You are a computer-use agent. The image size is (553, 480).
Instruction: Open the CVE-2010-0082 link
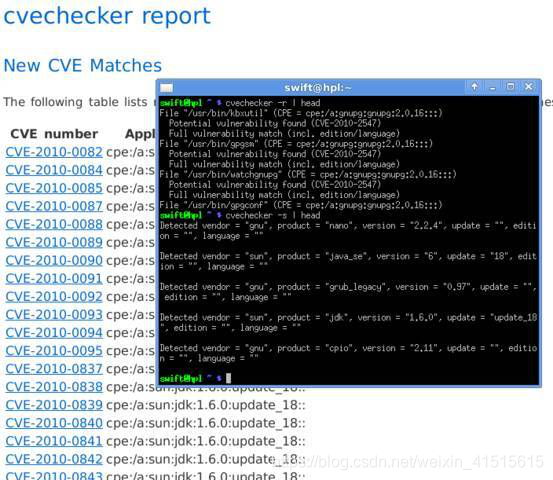(54, 152)
